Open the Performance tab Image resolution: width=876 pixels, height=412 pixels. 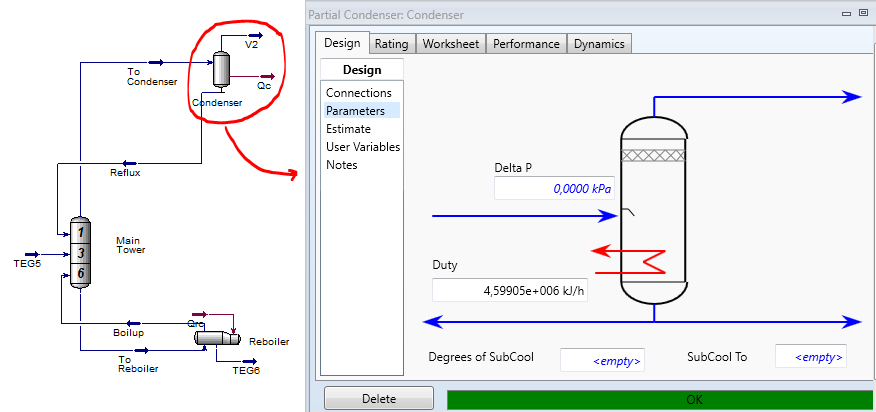point(526,44)
